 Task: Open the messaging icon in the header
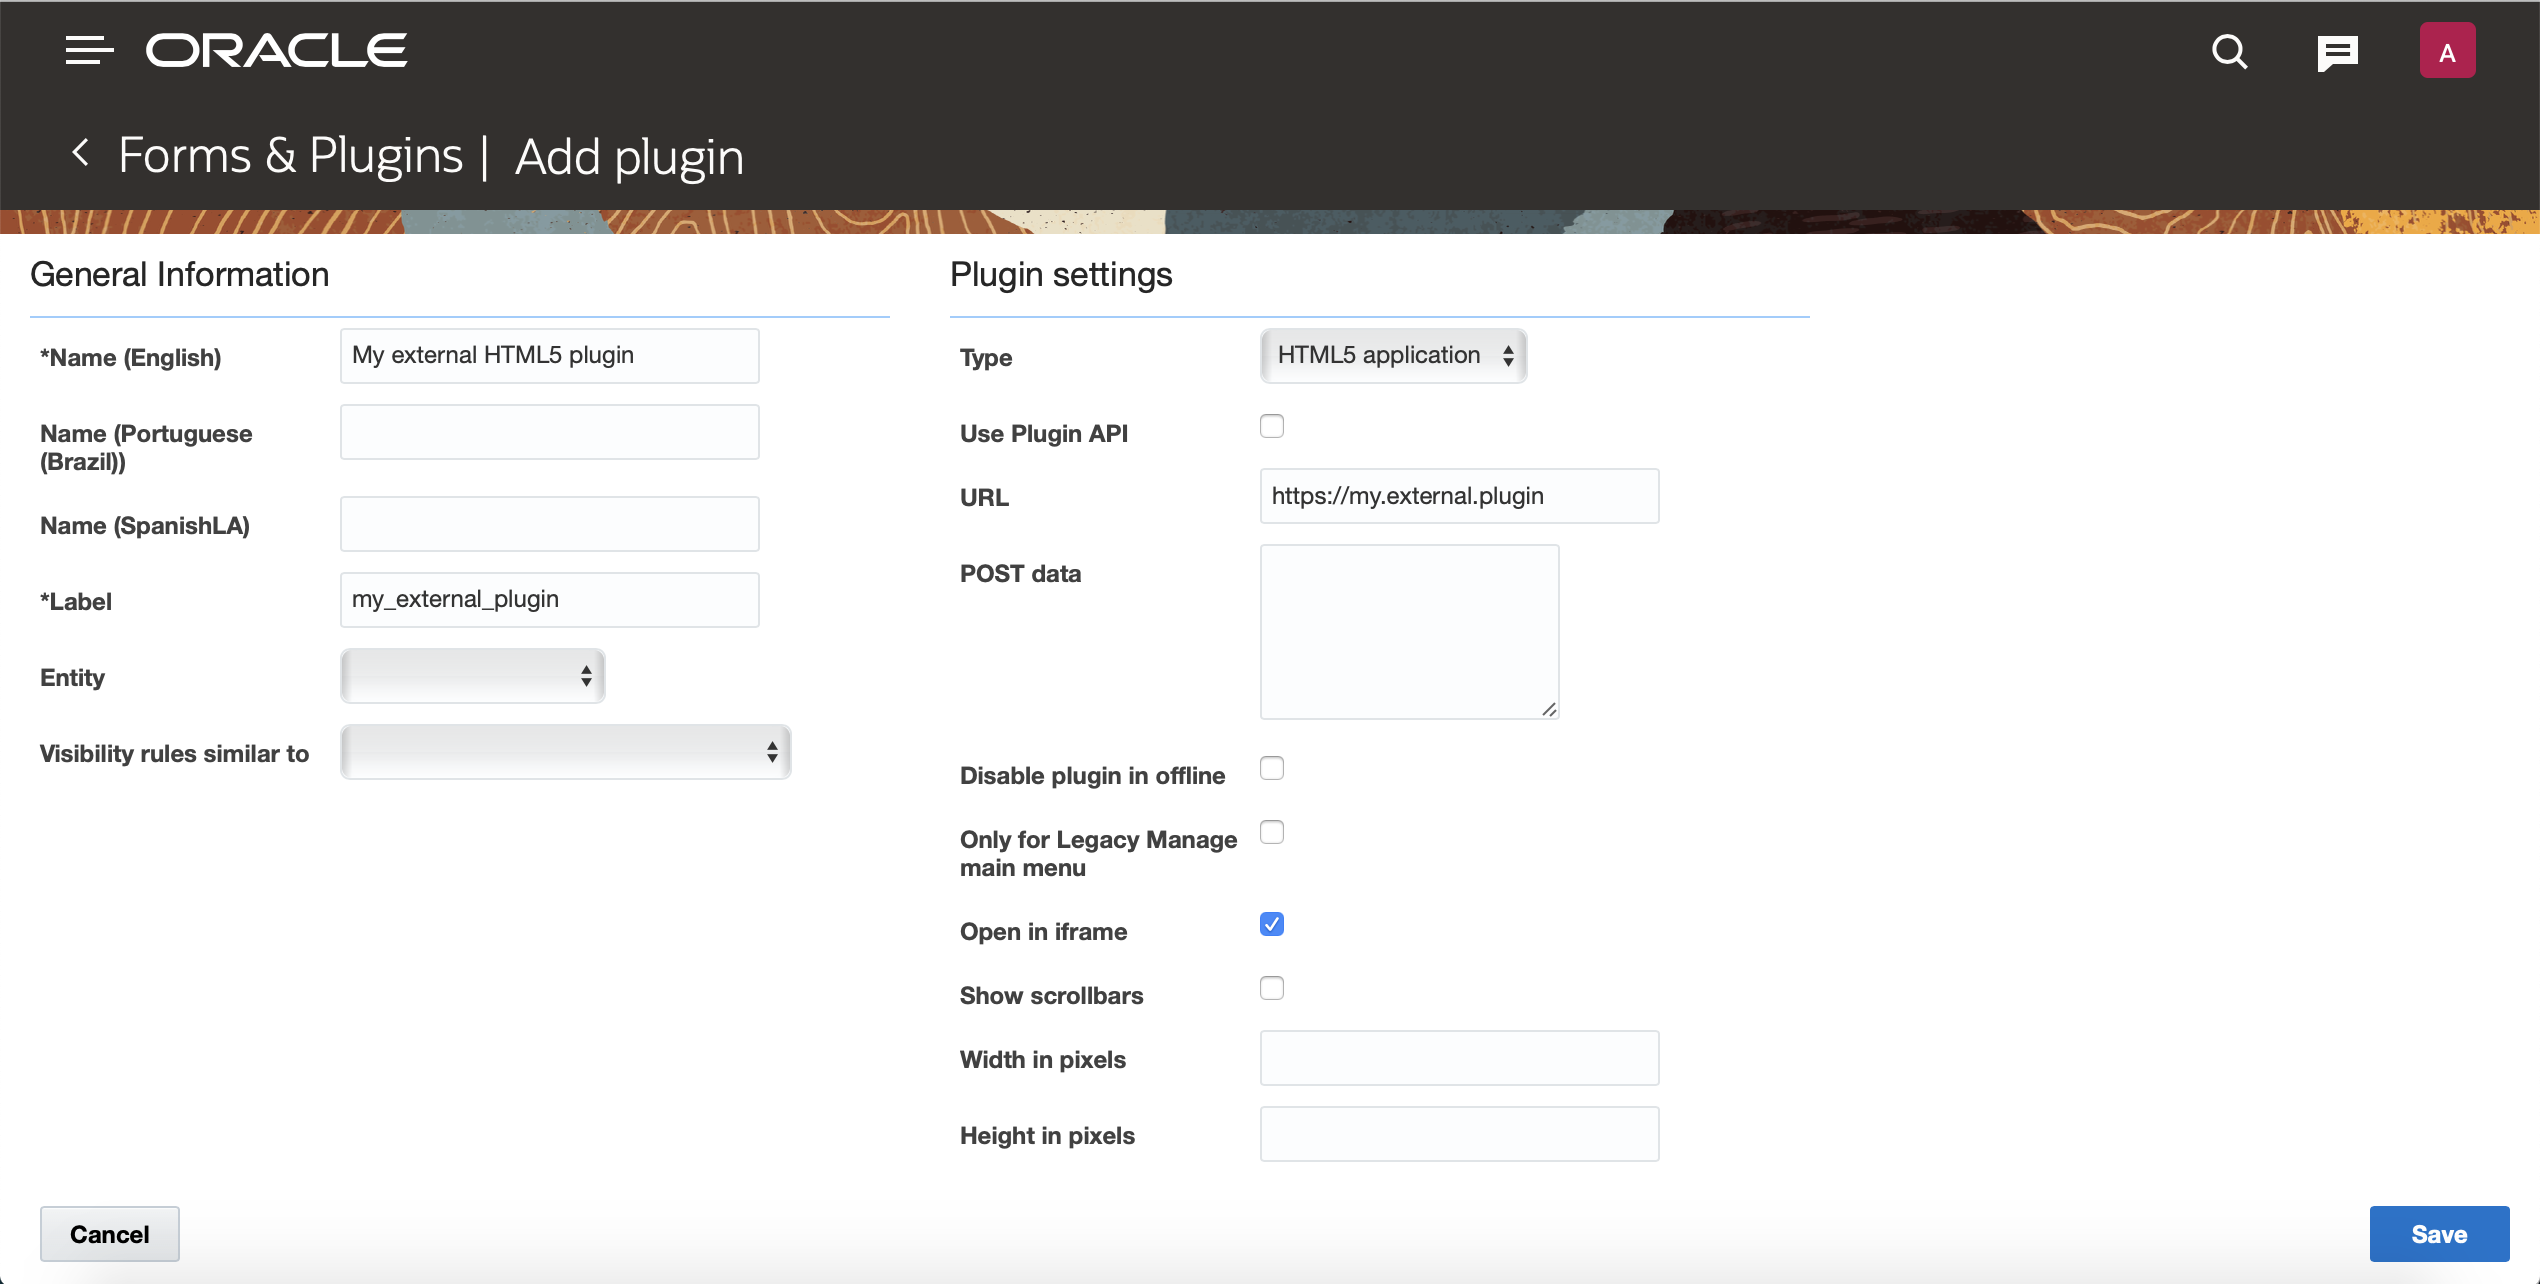(x=2338, y=52)
